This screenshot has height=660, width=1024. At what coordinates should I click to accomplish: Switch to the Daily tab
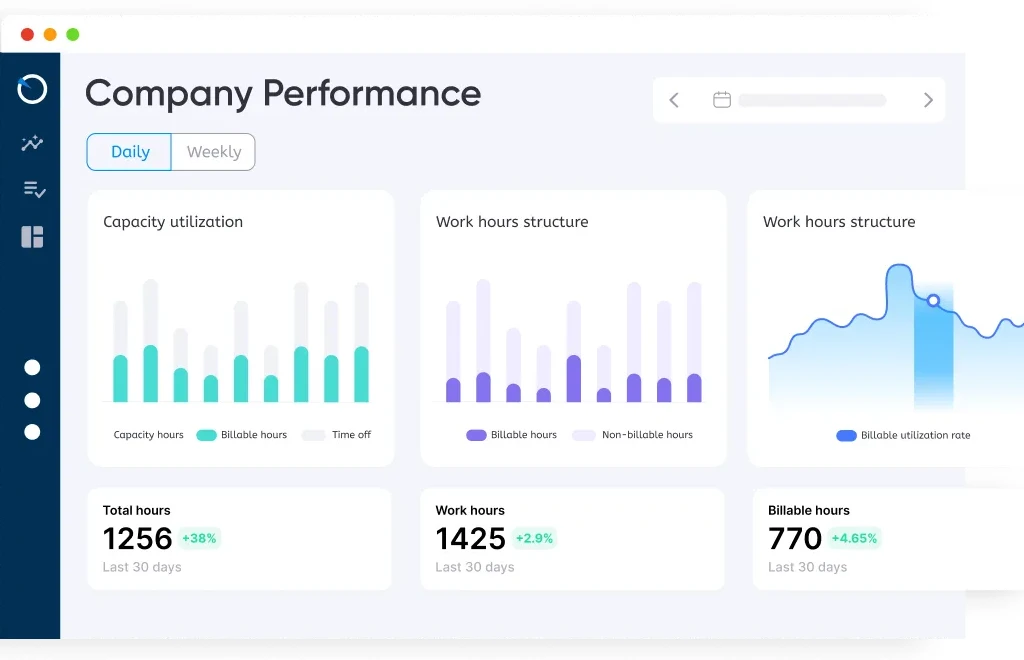(x=130, y=152)
